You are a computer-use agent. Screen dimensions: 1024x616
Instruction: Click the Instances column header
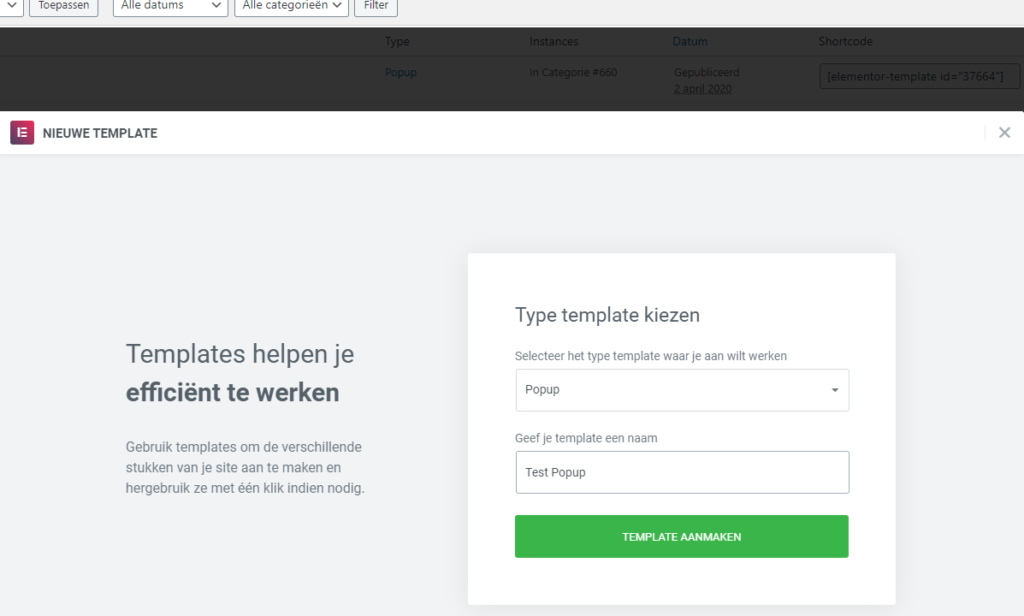(554, 41)
